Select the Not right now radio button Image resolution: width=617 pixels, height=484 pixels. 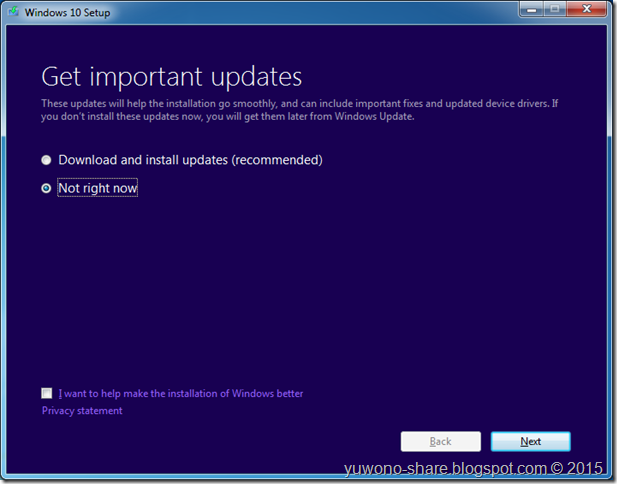(x=46, y=188)
